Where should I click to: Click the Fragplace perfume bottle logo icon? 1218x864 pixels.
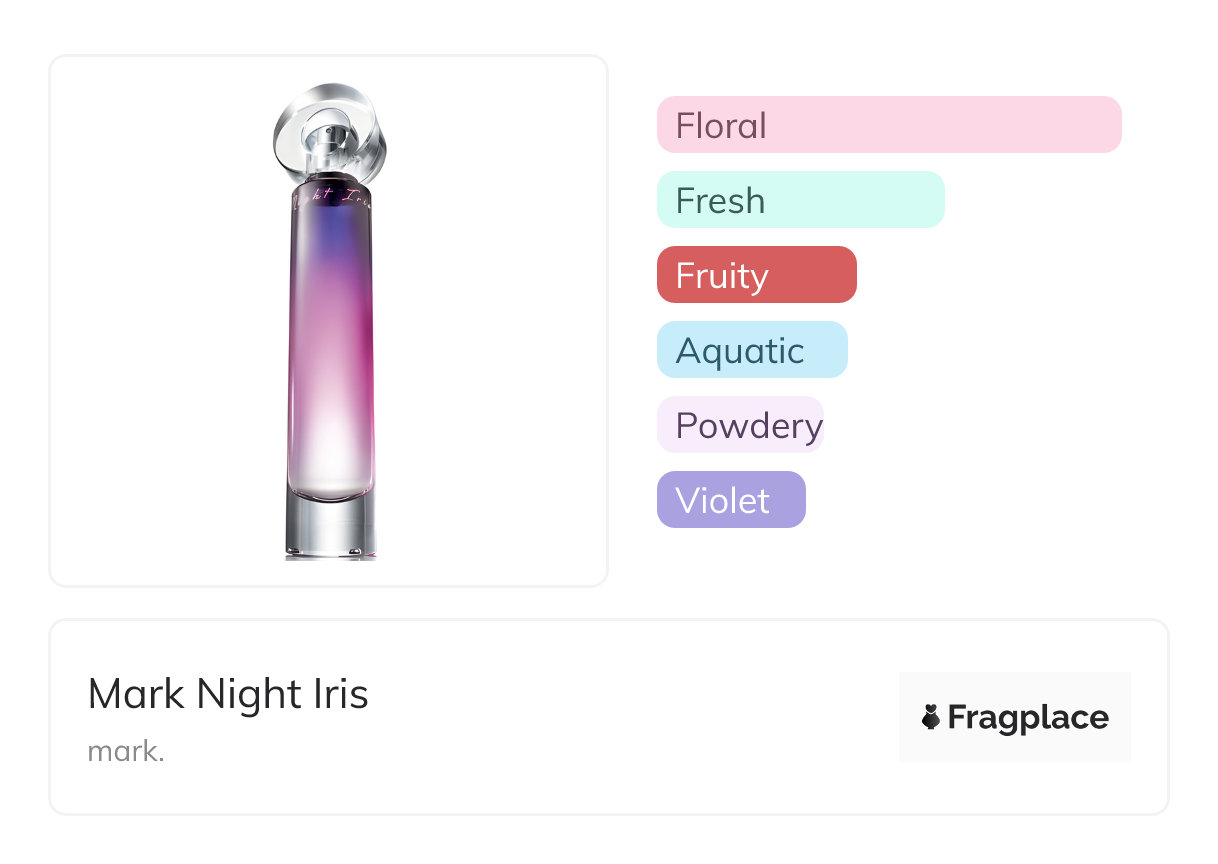tap(931, 717)
